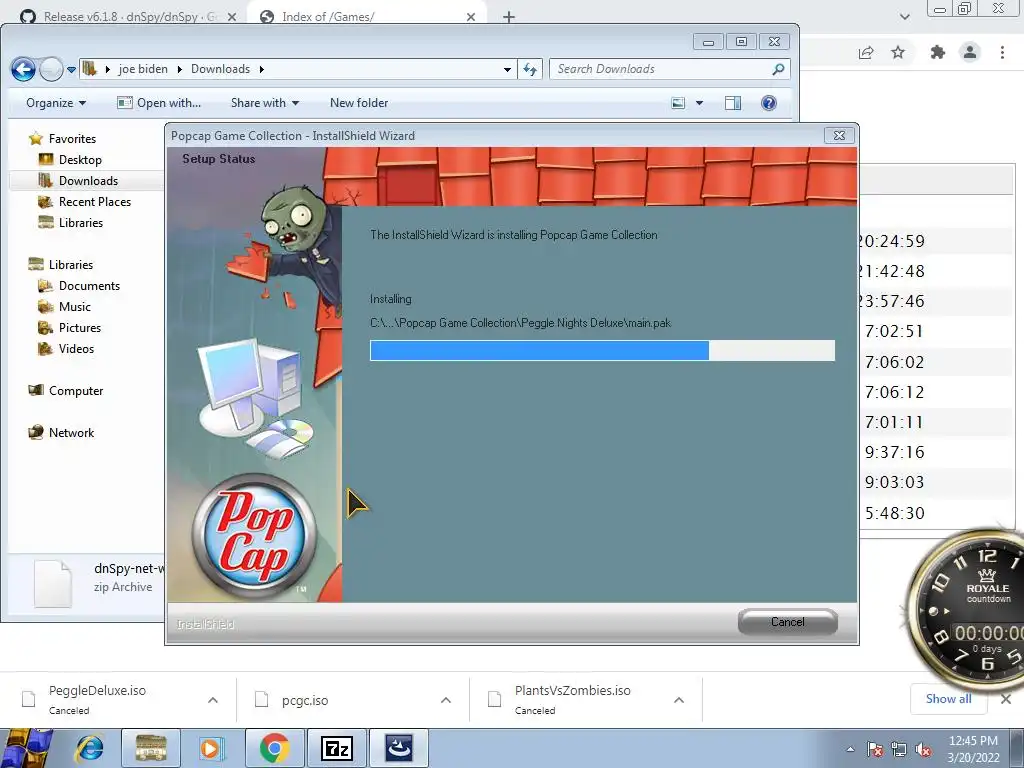
Task: Click the dnSpy zip archive file icon
Action: click(52, 584)
